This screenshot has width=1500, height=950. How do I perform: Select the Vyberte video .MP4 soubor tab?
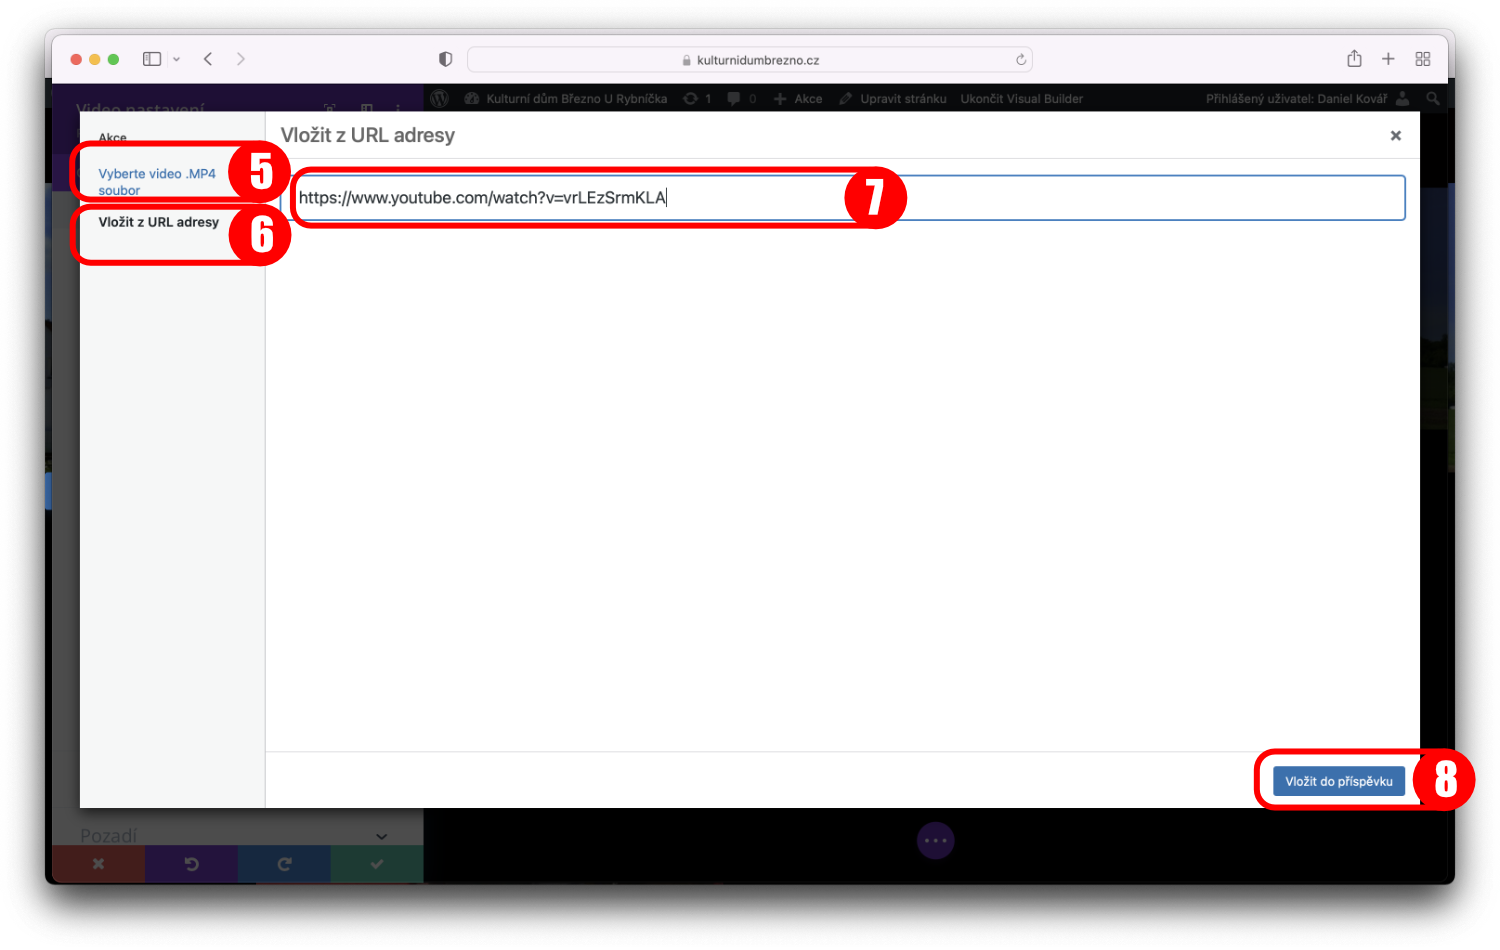157,181
